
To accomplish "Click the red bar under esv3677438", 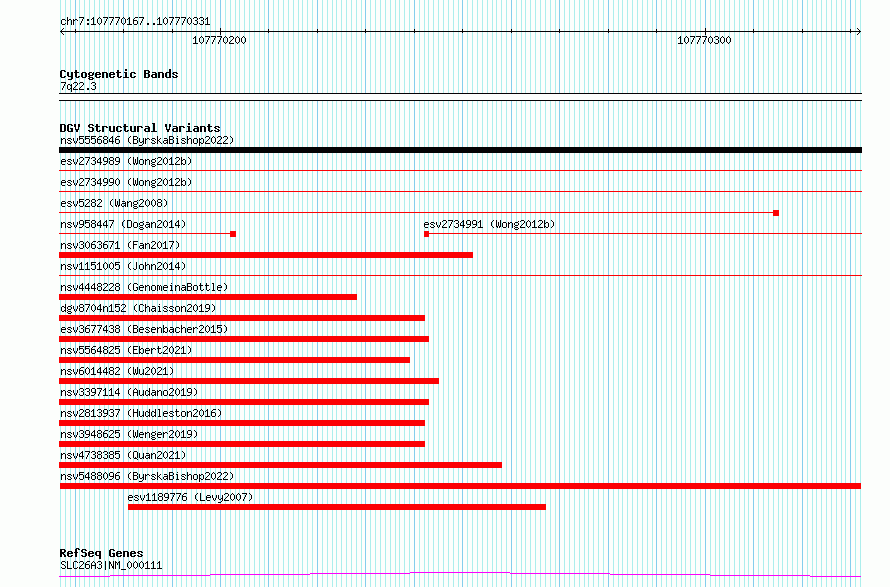I will pyautogui.click(x=244, y=339).
